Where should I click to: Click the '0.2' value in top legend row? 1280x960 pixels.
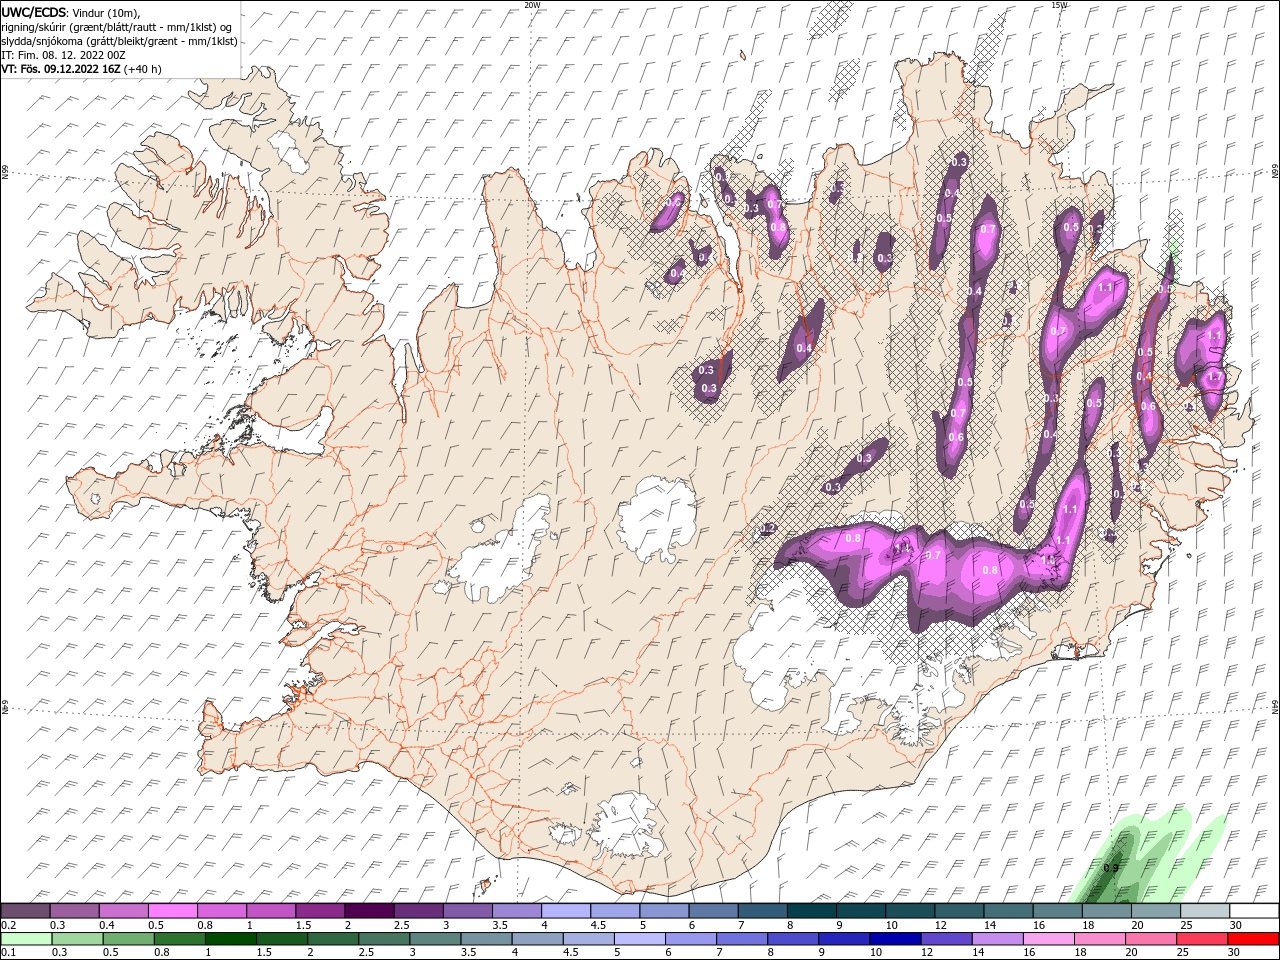9,925
